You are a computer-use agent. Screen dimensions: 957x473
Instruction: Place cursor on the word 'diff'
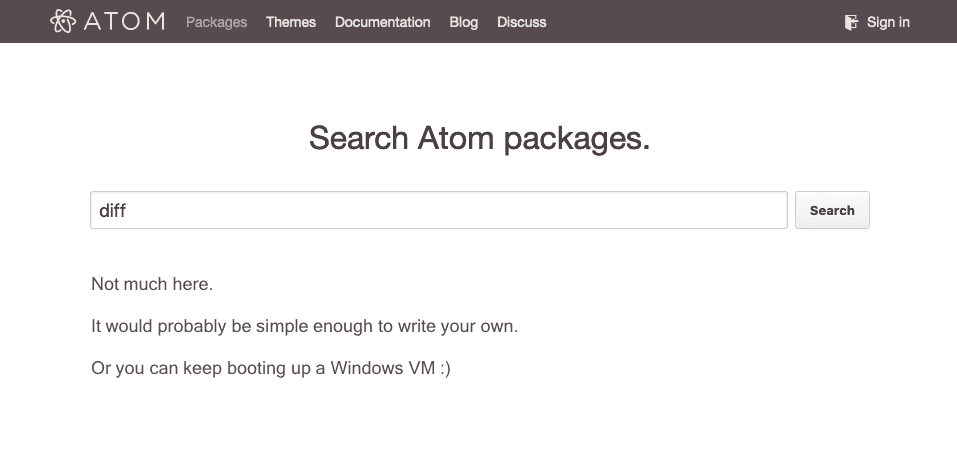pos(112,211)
